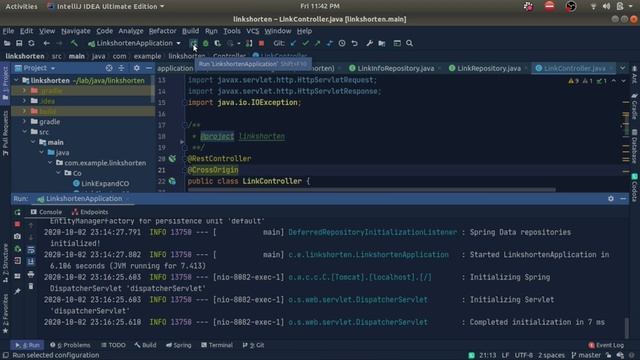The height and width of the screenshot is (360, 640).
Task: Collapse the main folder node
Action: (x=33, y=142)
